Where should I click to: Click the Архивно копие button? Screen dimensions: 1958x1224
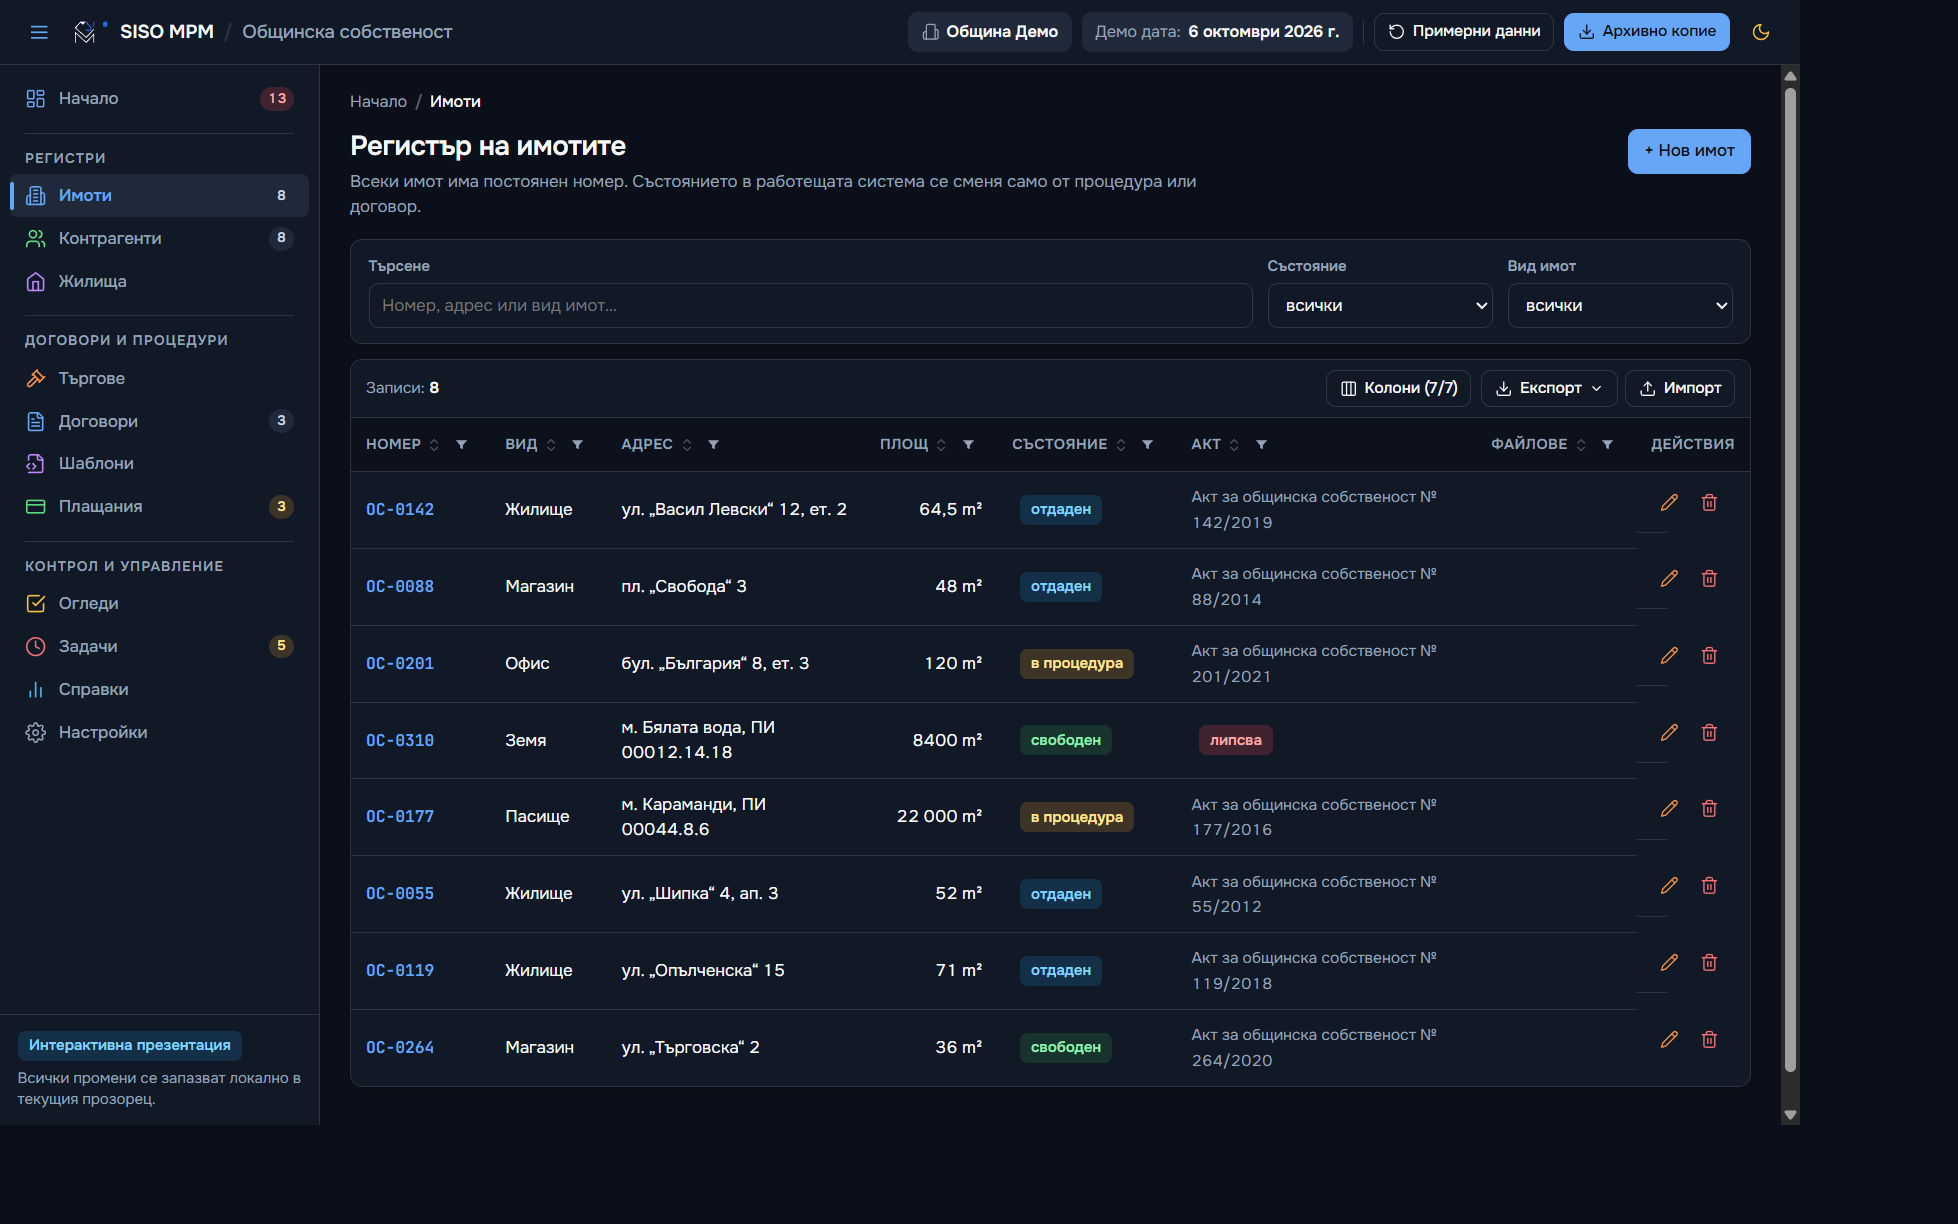pos(1647,32)
